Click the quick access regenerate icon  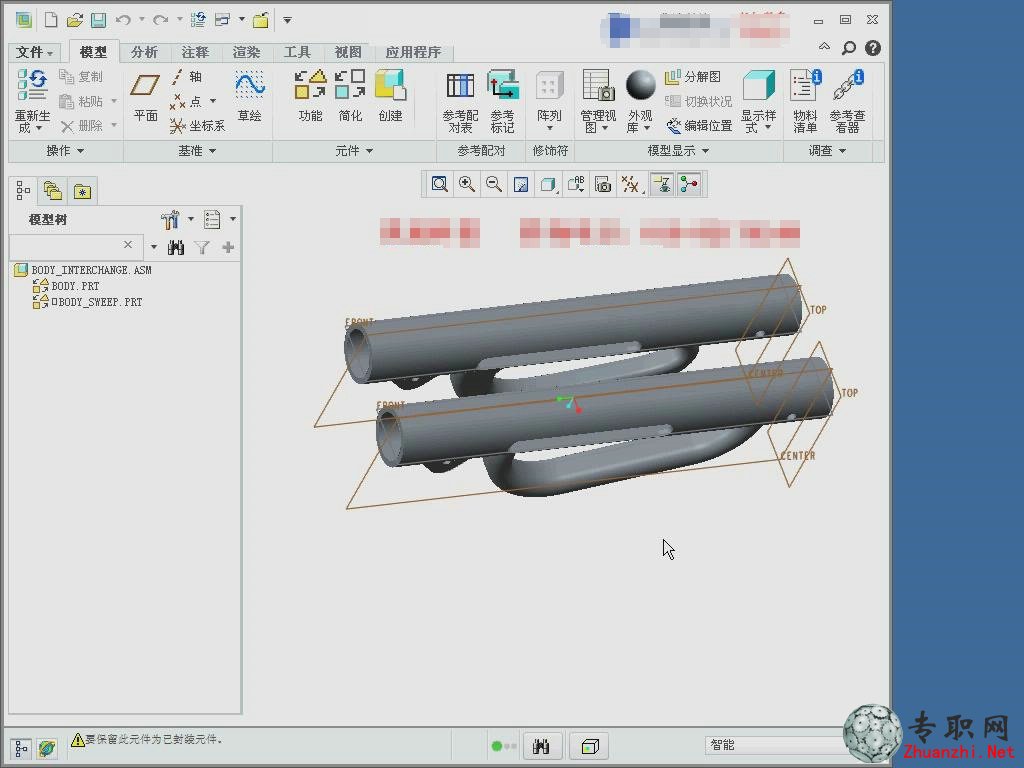[198, 20]
